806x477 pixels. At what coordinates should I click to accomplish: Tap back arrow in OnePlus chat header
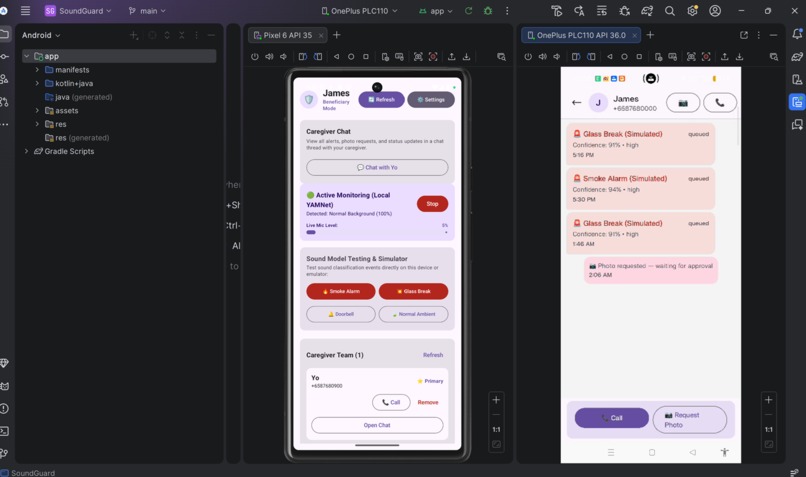tap(577, 102)
